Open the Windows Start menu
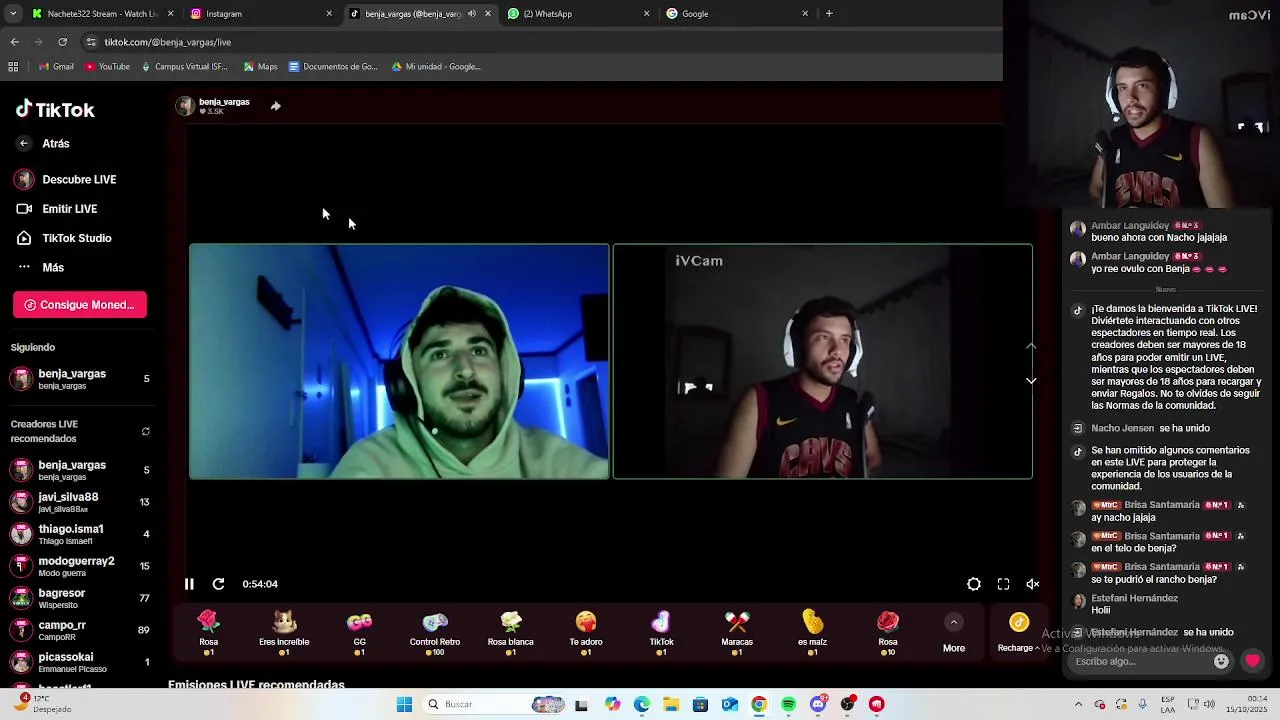1280x720 pixels. (404, 705)
